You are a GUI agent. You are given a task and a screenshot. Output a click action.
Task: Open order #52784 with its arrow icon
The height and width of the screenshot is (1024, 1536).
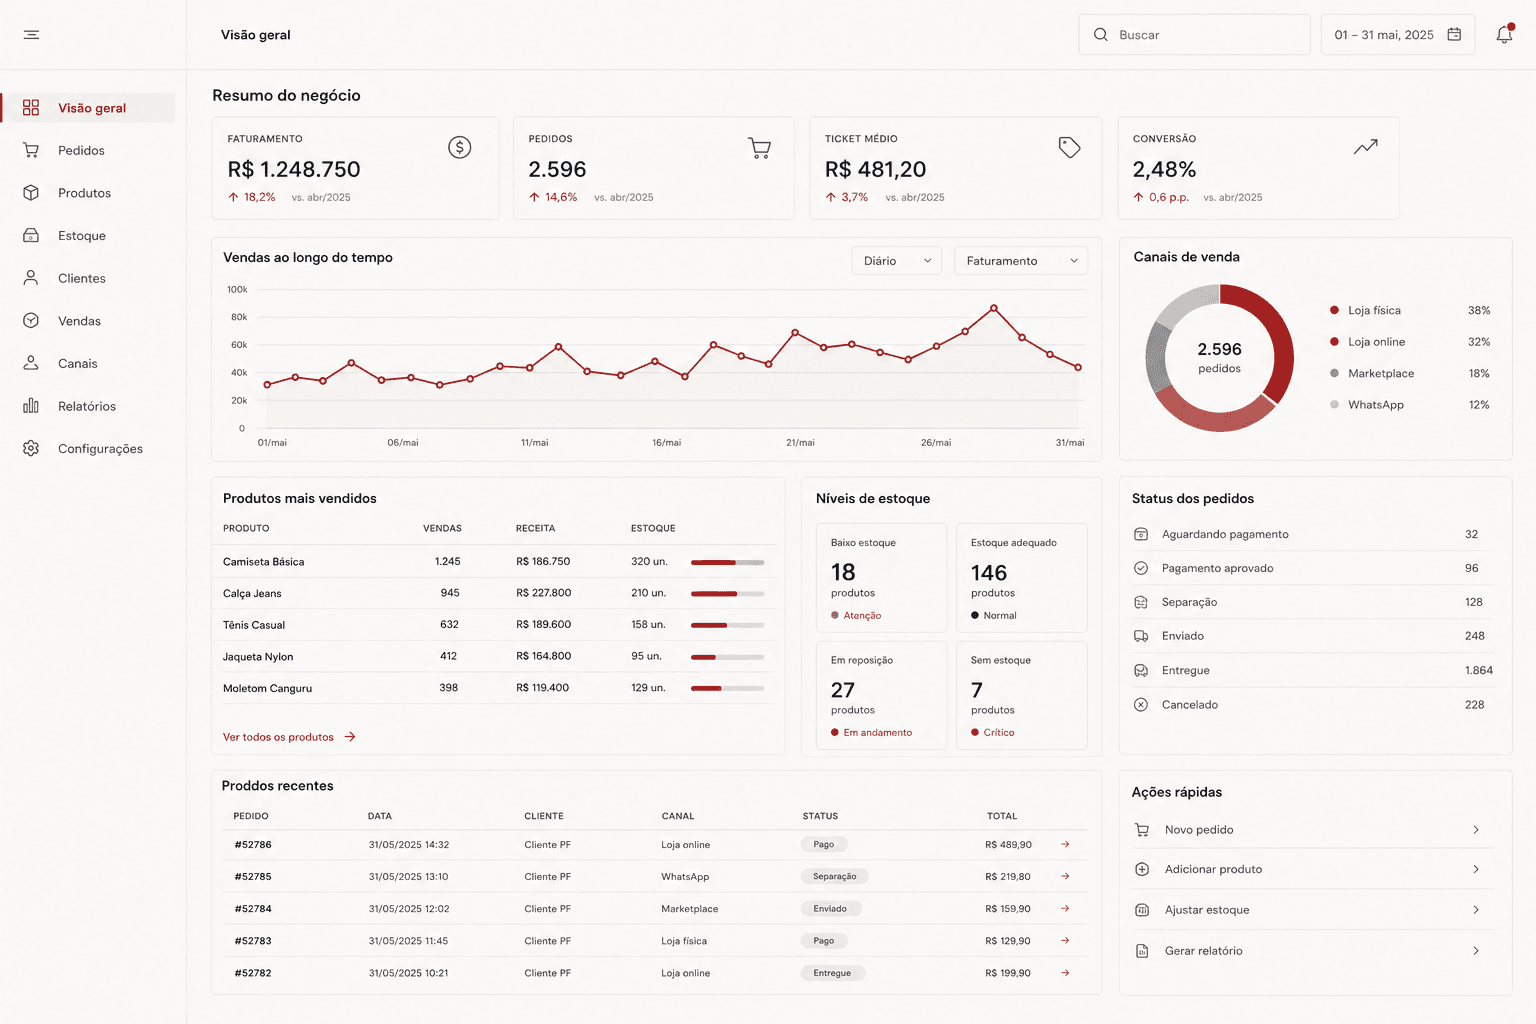coord(1065,908)
